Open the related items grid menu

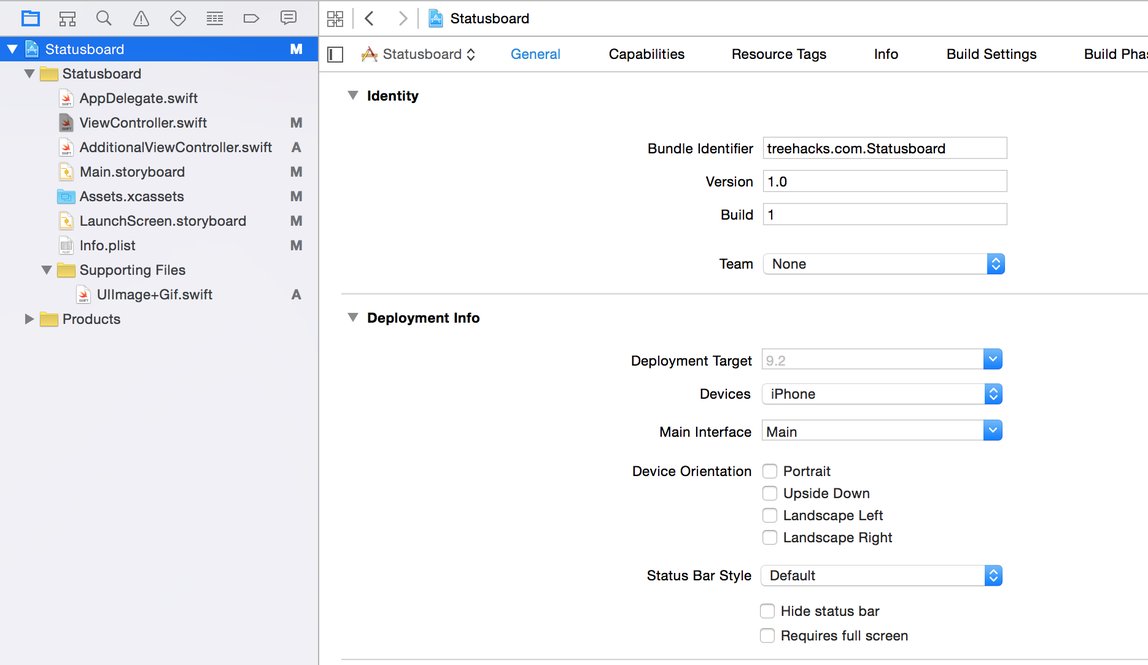[335, 18]
